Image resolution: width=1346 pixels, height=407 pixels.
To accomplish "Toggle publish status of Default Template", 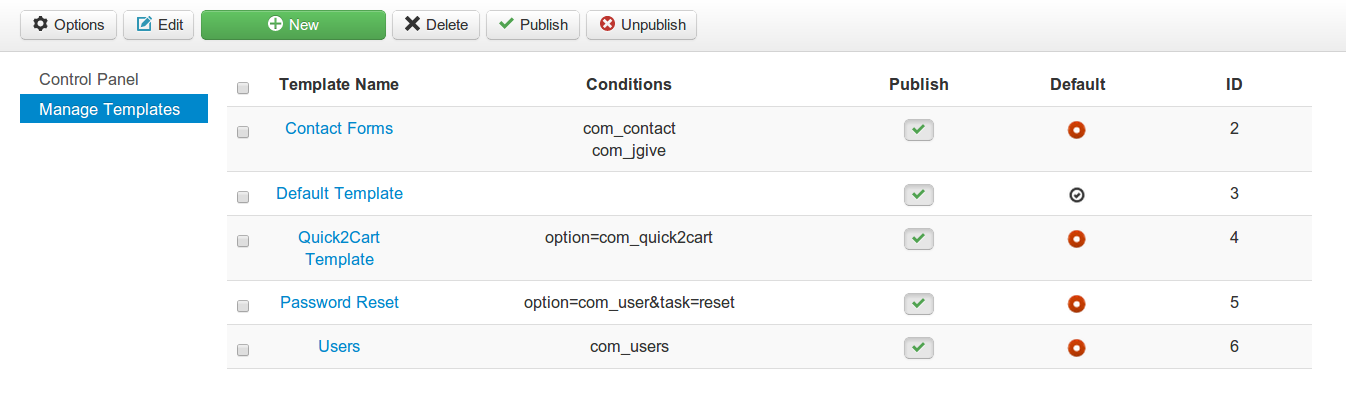I will click(x=918, y=195).
